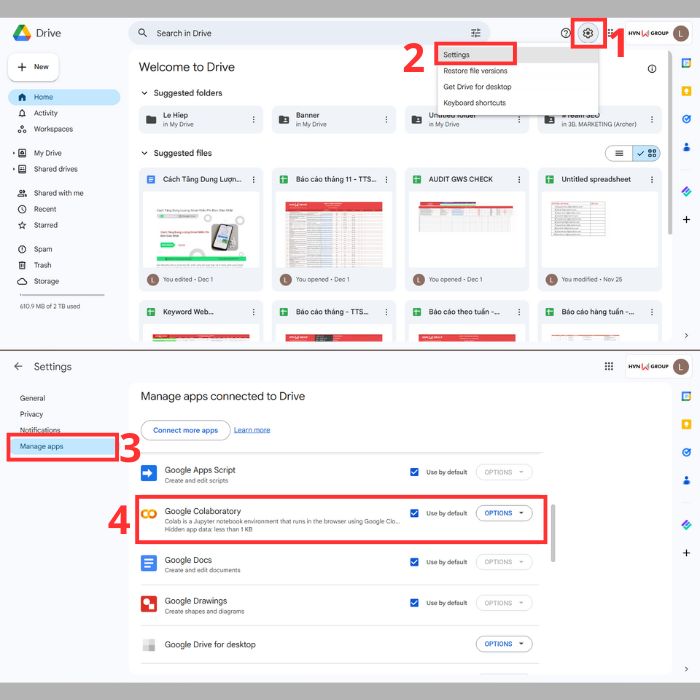This screenshot has width=700, height=700.
Task: Collapse the Suggested files section
Action: [144, 153]
